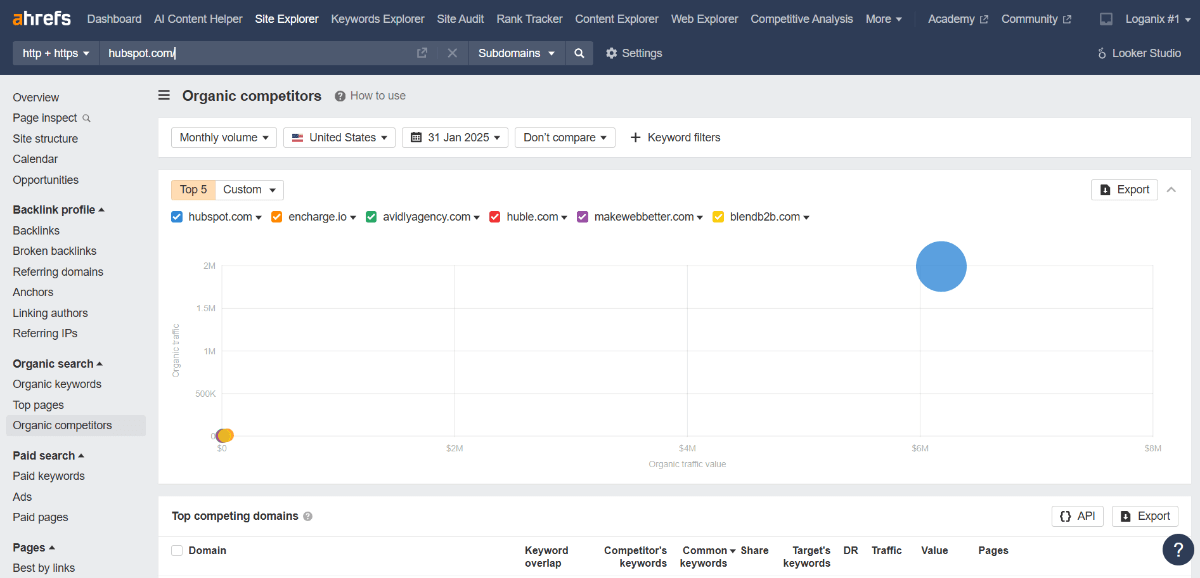The width and height of the screenshot is (1200, 578).
Task: Open Academy external link
Action: click(958, 19)
